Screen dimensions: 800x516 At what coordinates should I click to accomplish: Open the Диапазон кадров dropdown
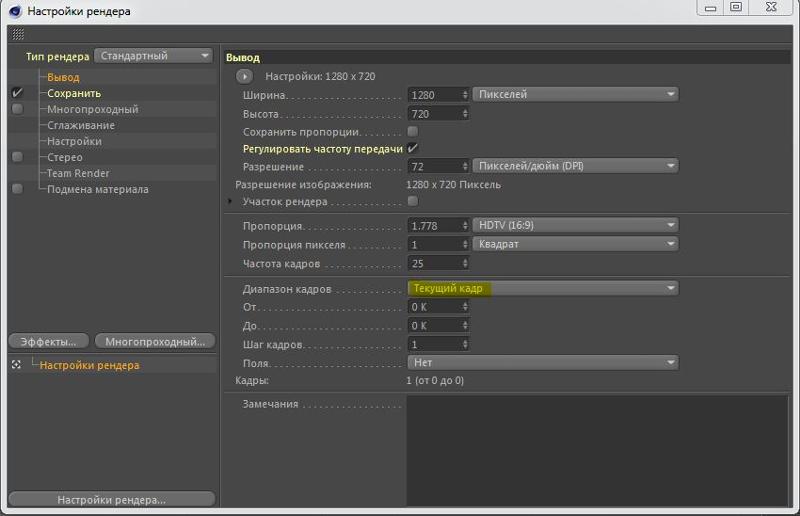click(543, 288)
